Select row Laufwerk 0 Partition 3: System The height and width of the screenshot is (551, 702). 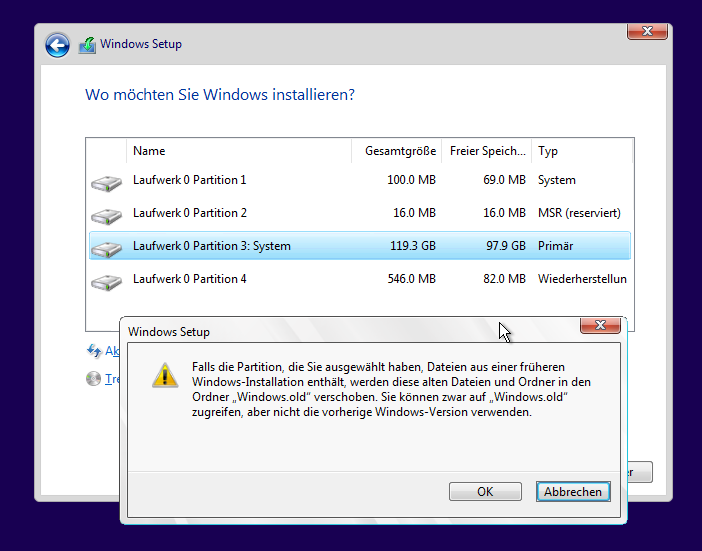coord(360,246)
